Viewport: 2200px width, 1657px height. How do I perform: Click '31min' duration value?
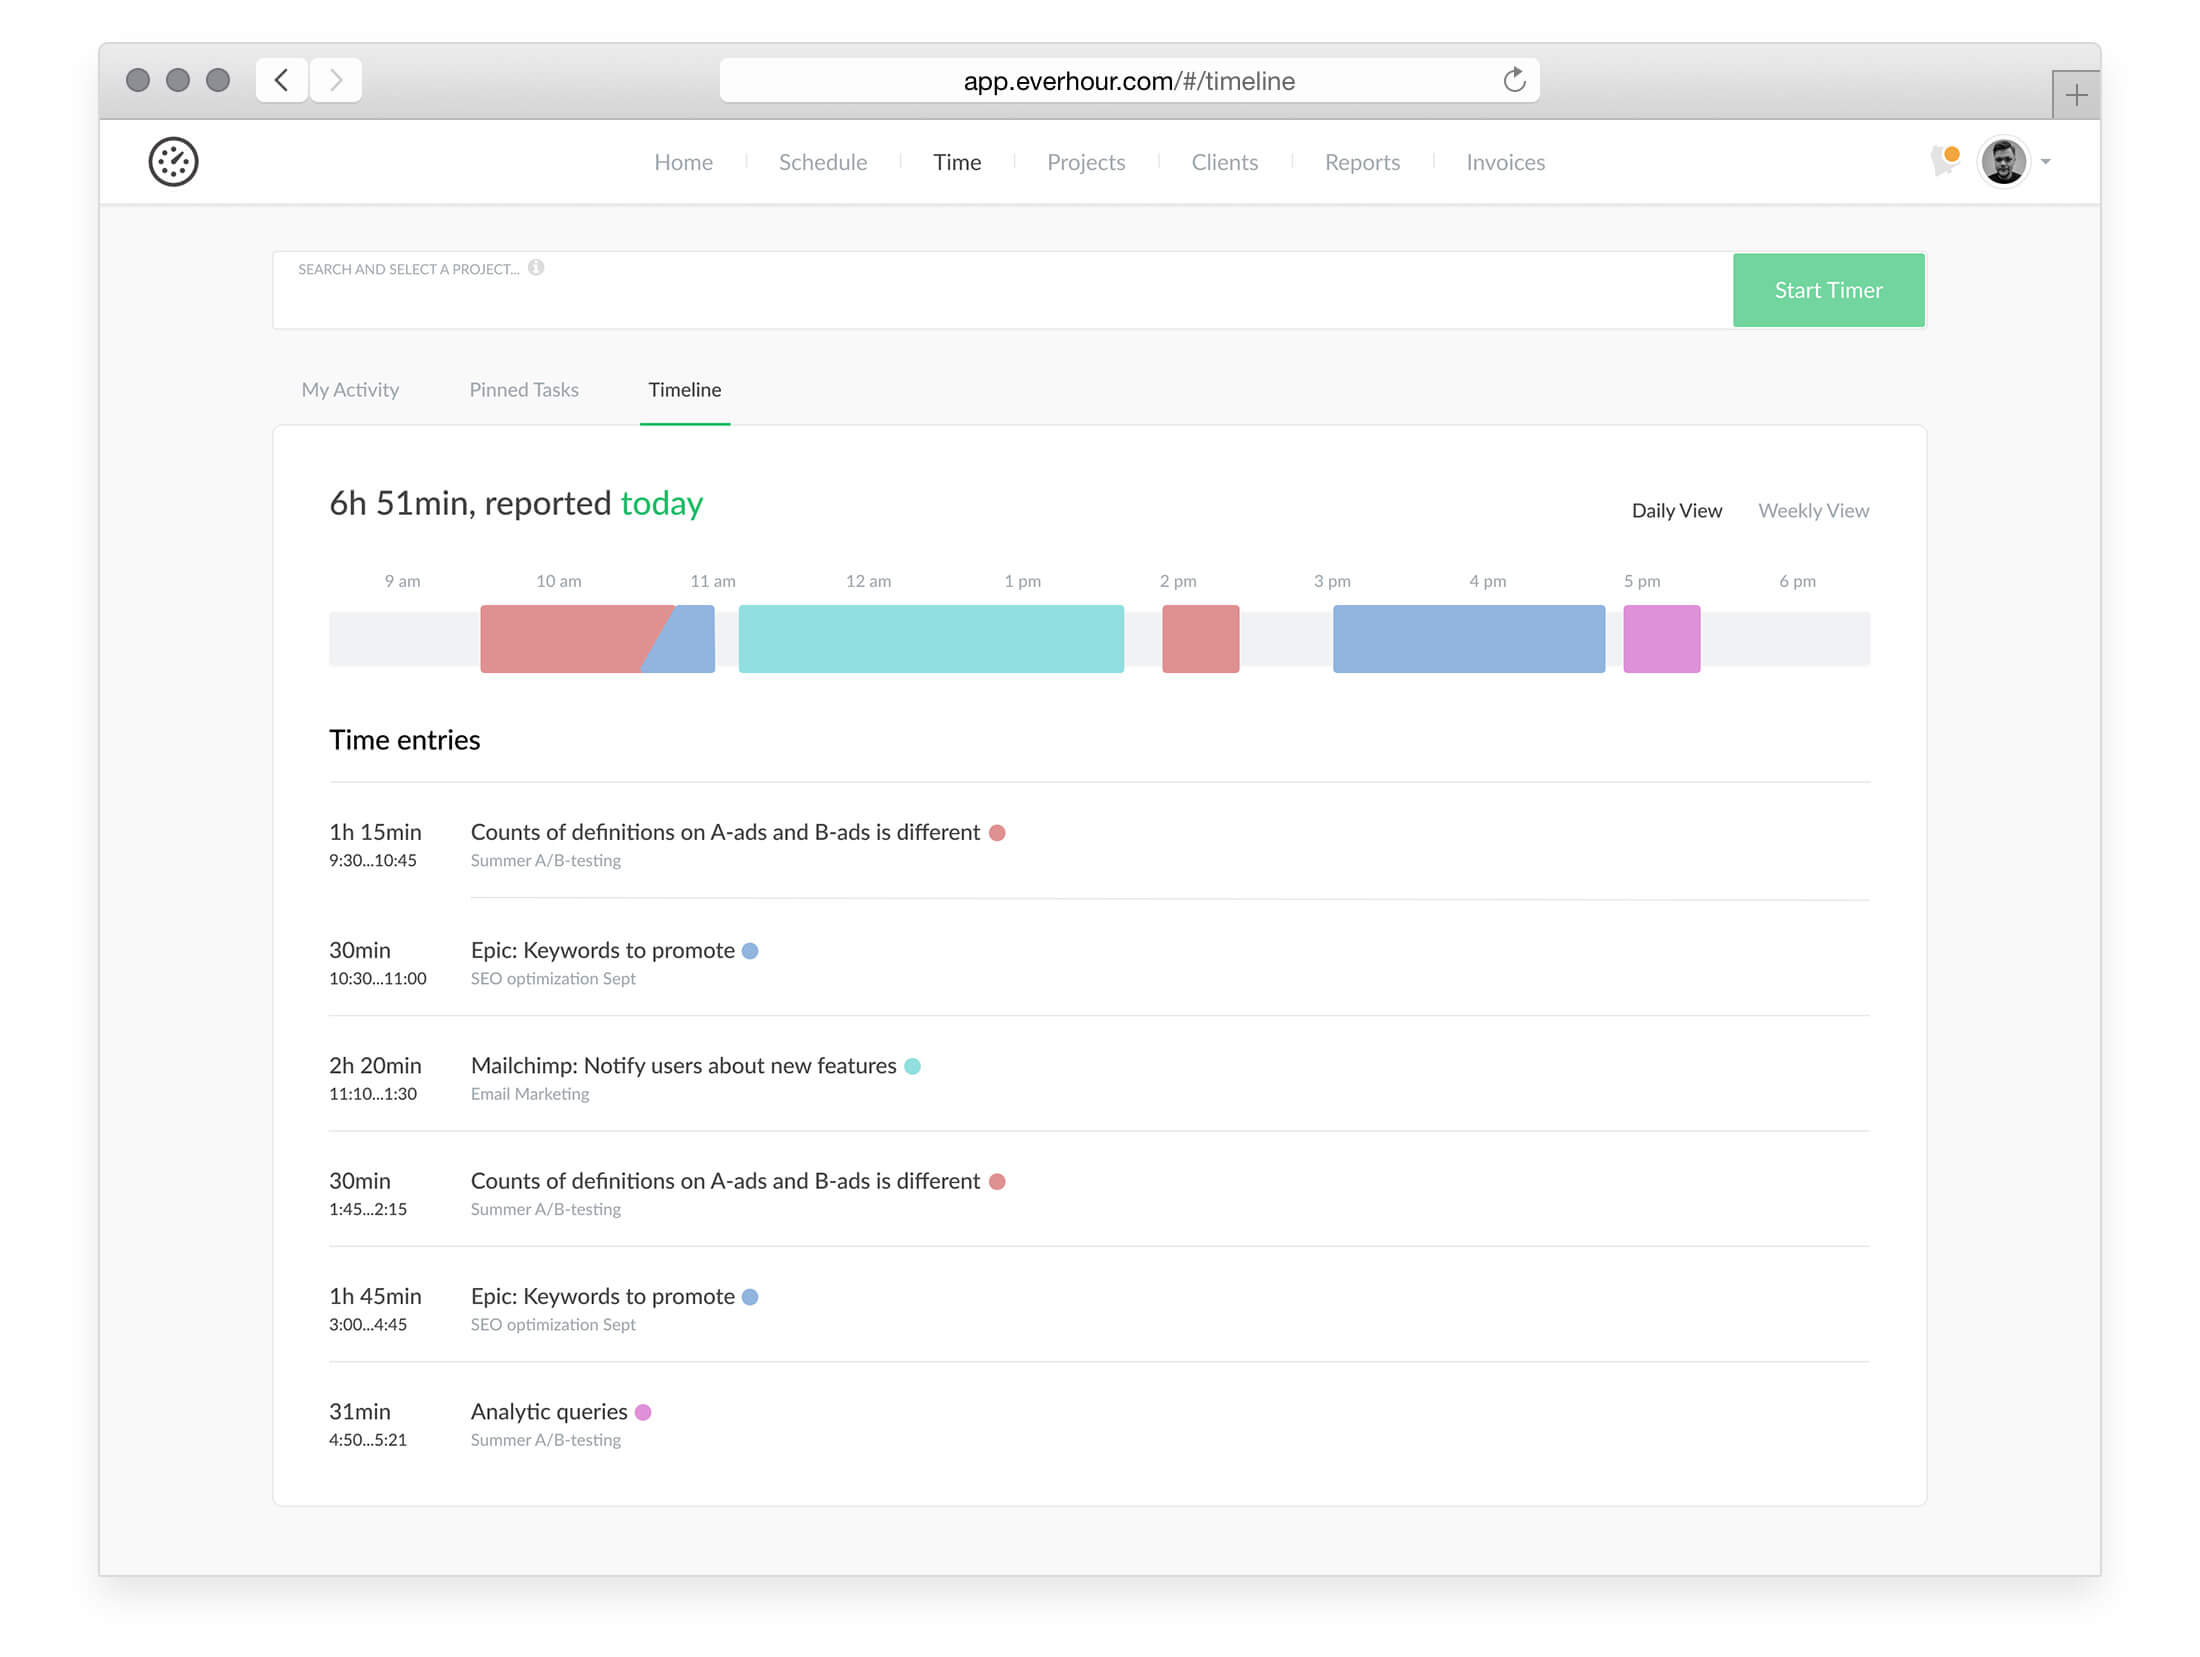(x=360, y=1412)
